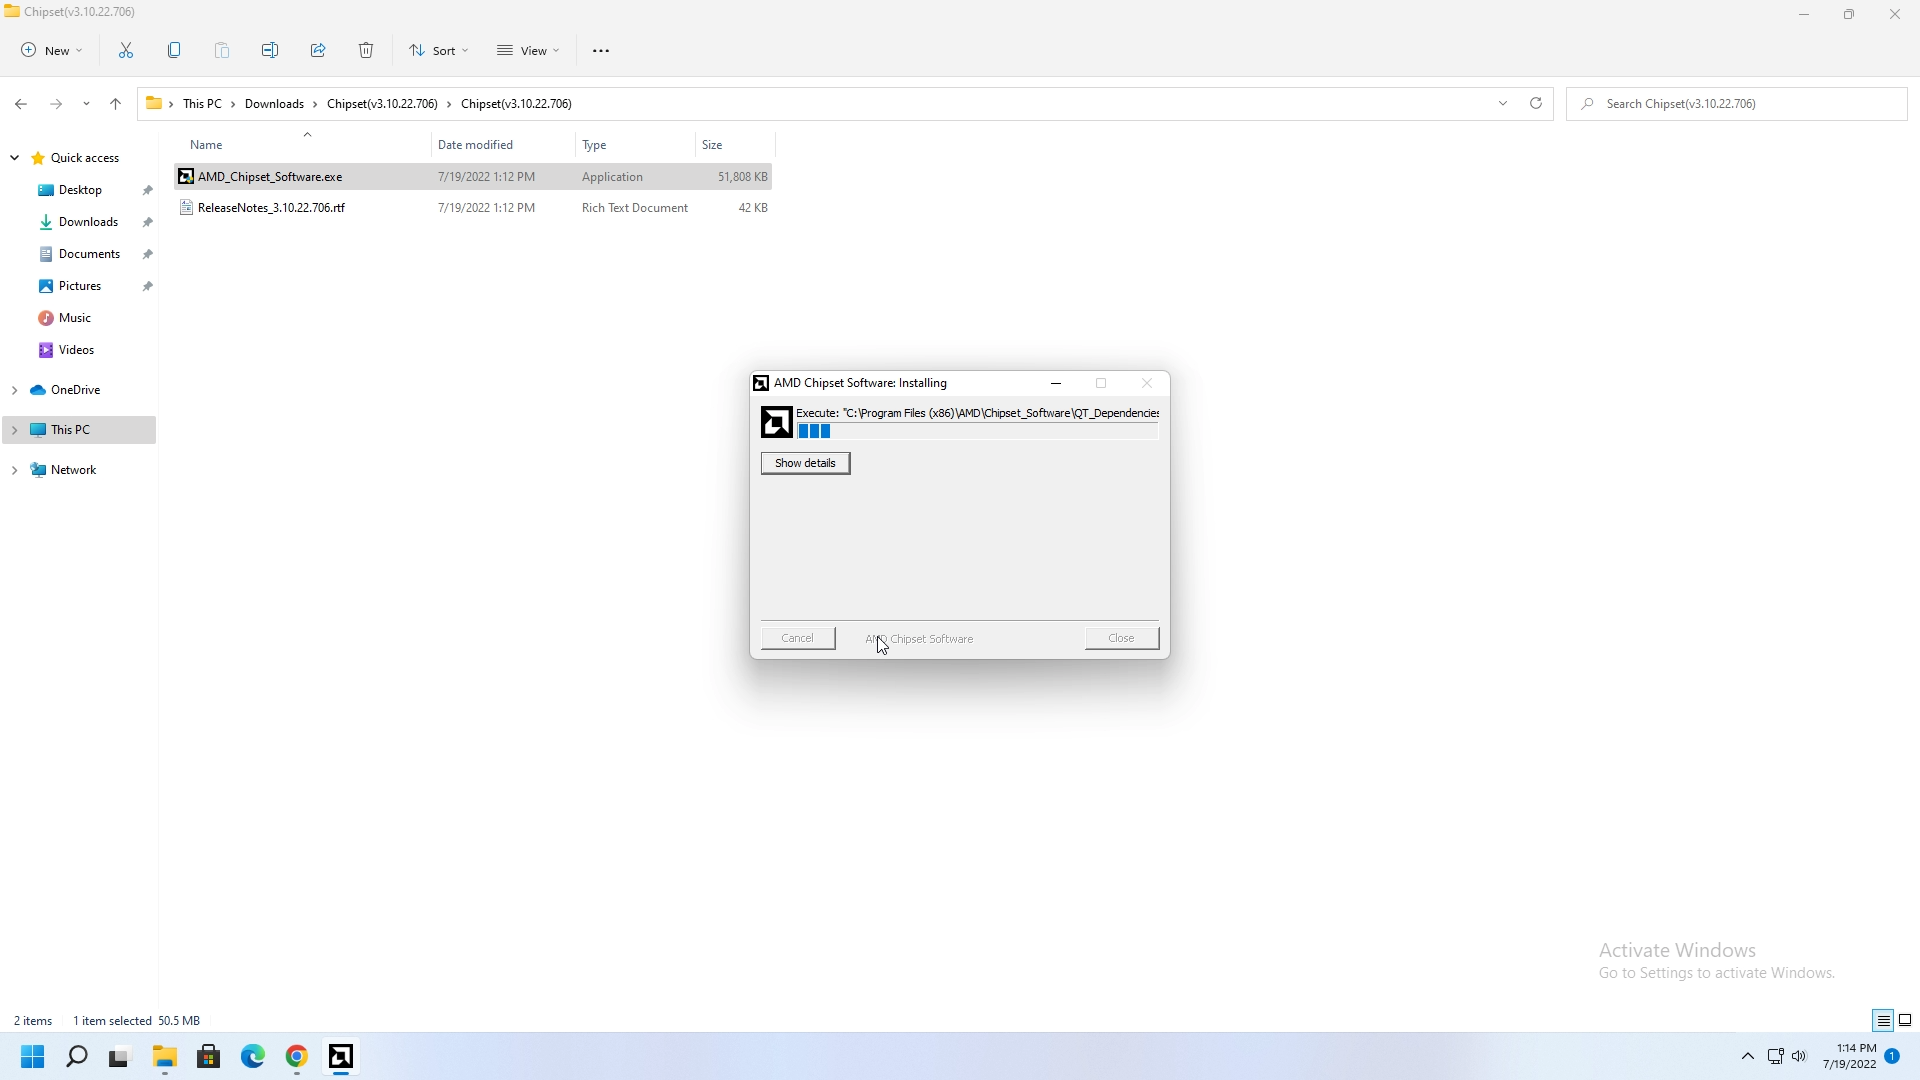Sort by Date modified column header
The image size is (1920, 1080).
click(x=504, y=145)
